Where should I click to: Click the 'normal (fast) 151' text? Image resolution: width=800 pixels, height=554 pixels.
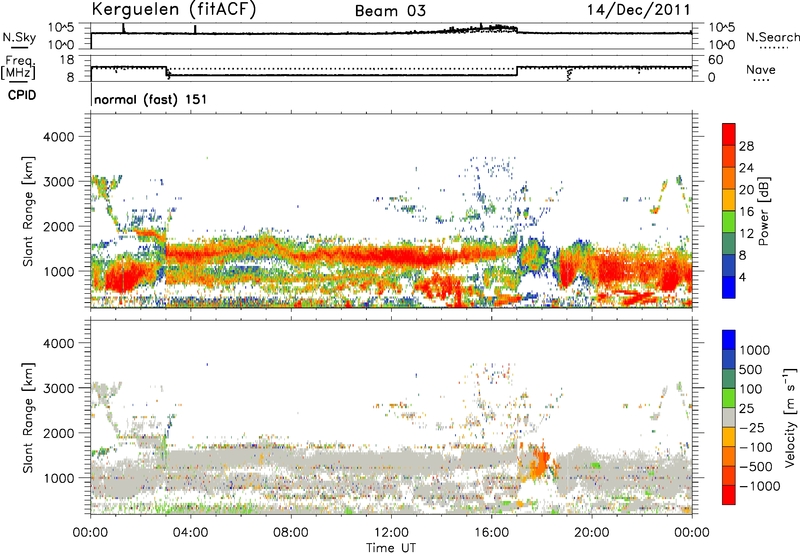(151, 99)
